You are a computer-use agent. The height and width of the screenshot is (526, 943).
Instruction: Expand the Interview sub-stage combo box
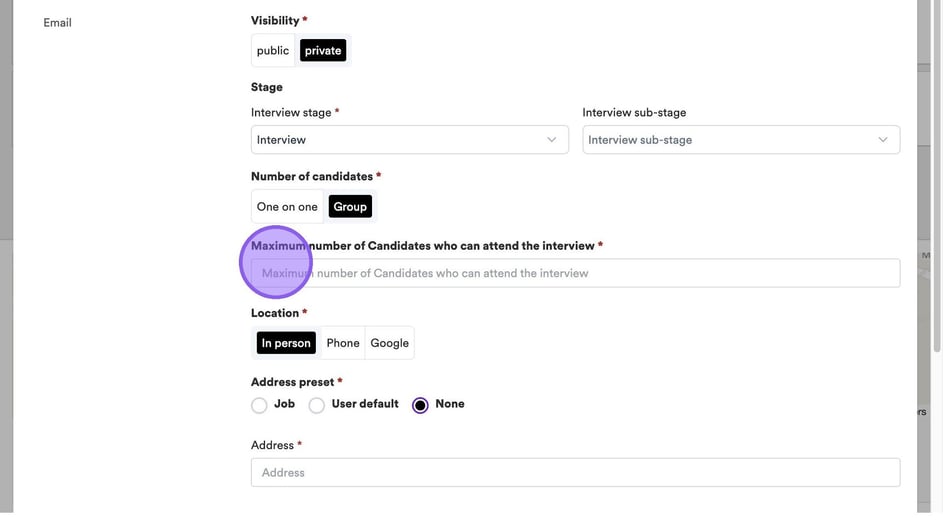coord(740,140)
